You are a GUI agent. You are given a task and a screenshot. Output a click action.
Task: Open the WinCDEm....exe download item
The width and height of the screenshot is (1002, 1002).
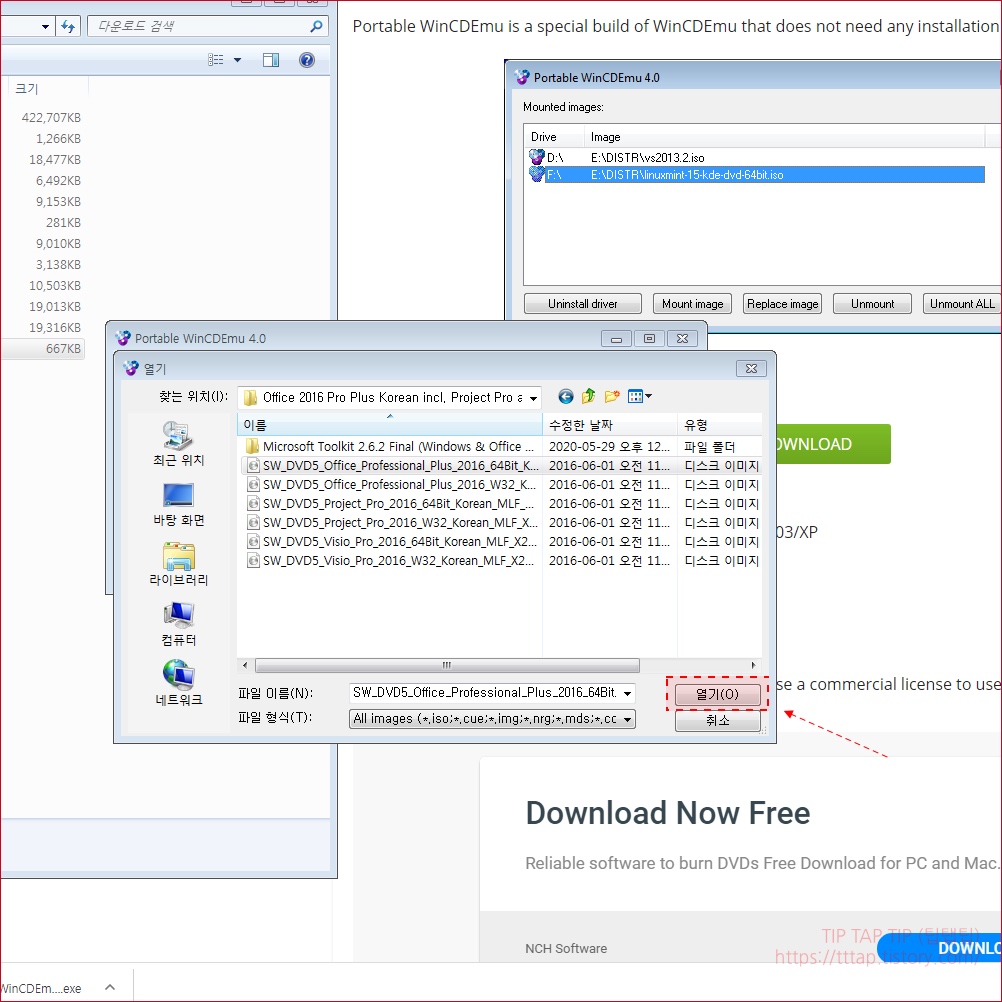42,988
